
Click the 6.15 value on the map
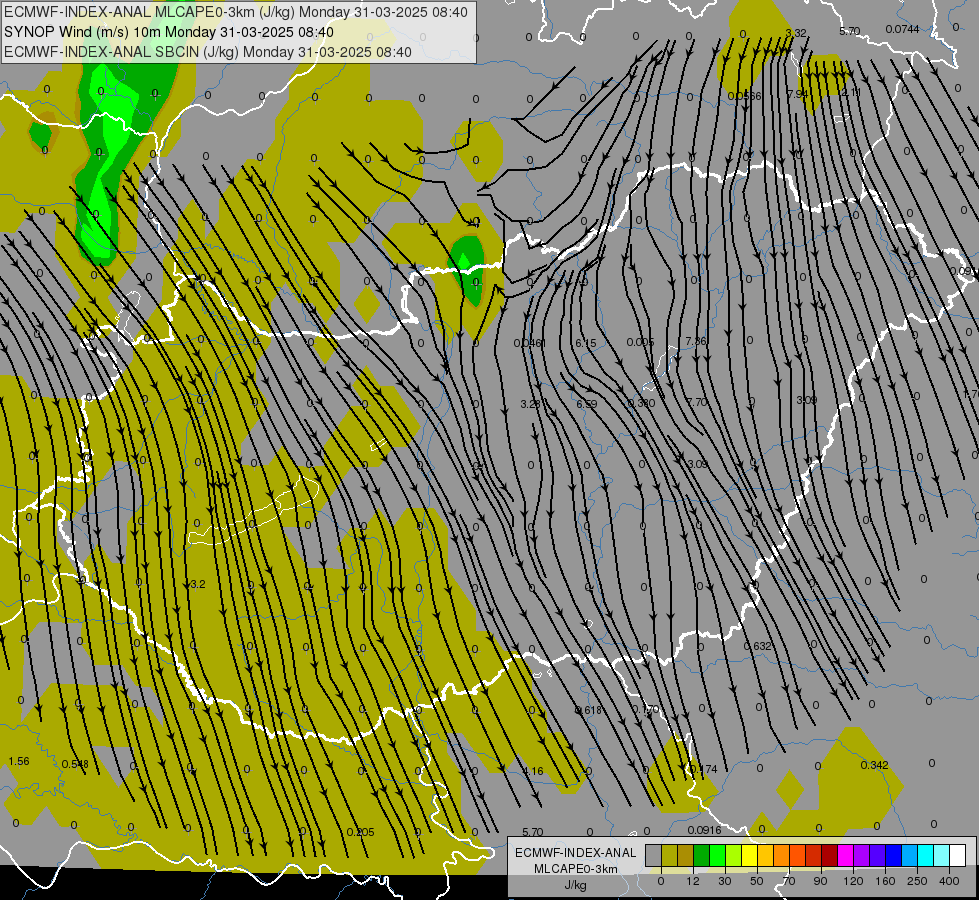pyautogui.click(x=586, y=343)
